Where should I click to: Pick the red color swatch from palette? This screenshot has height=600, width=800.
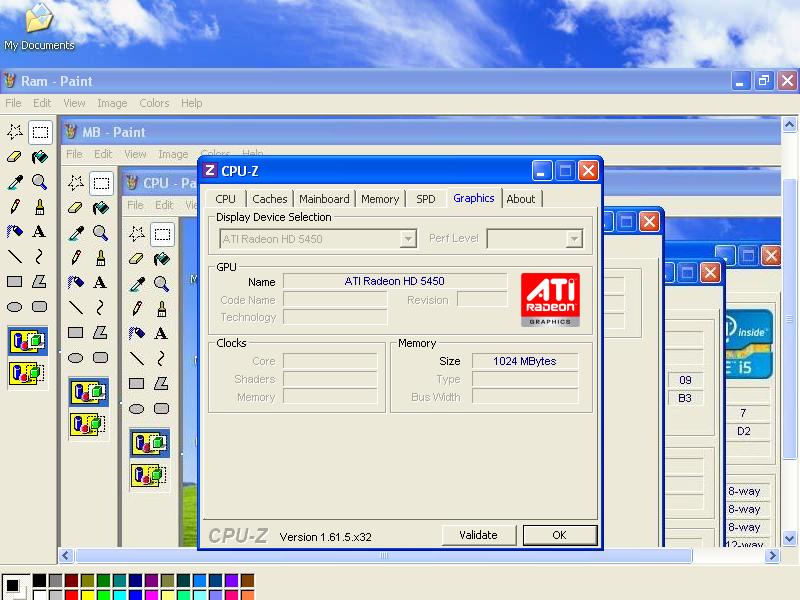tap(71, 595)
